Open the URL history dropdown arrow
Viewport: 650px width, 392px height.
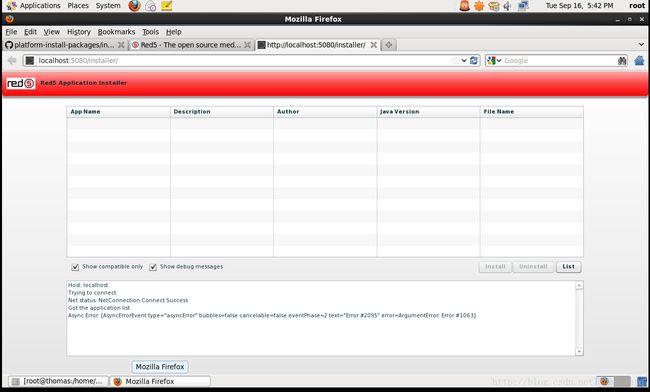464,60
